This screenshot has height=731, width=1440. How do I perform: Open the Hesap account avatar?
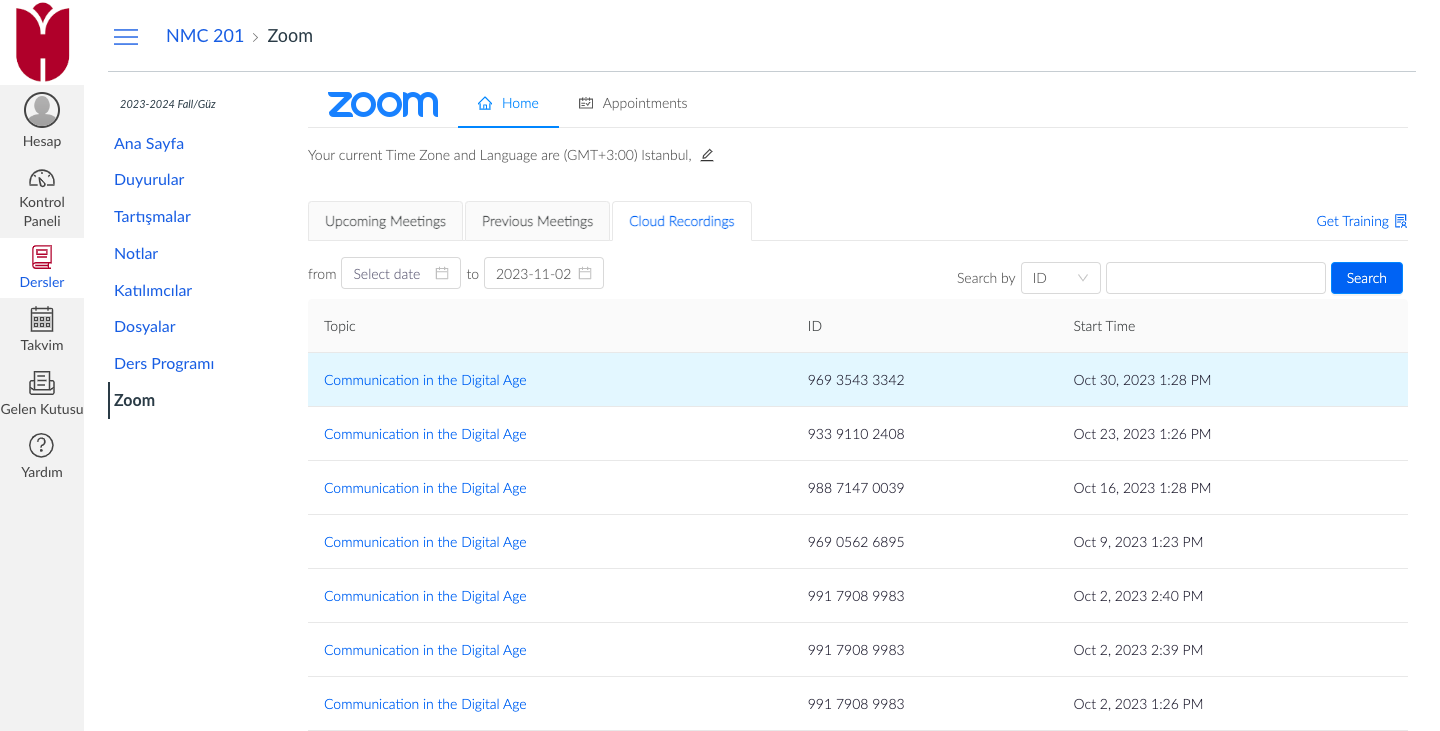pyautogui.click(x=42, y=111)
